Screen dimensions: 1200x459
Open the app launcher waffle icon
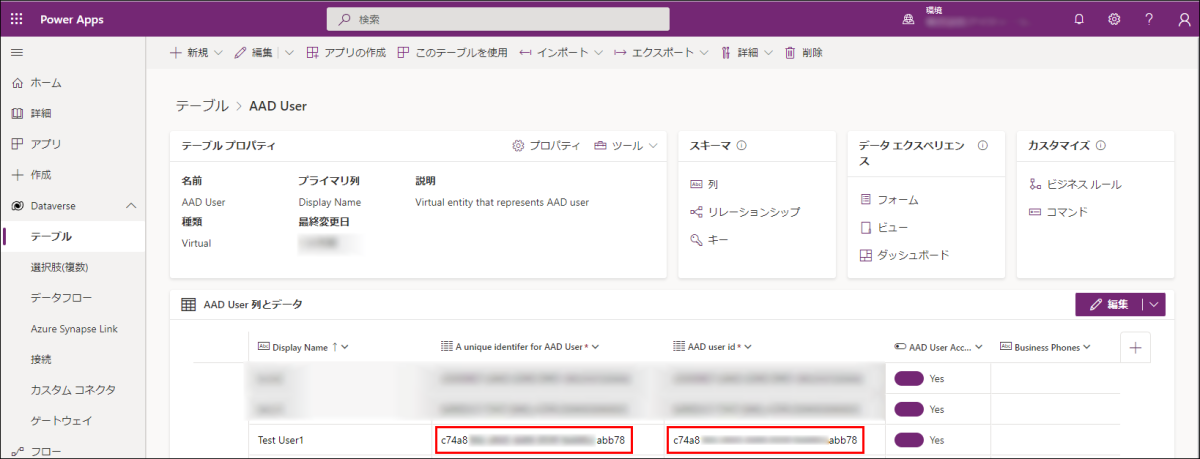coord(16,19)
